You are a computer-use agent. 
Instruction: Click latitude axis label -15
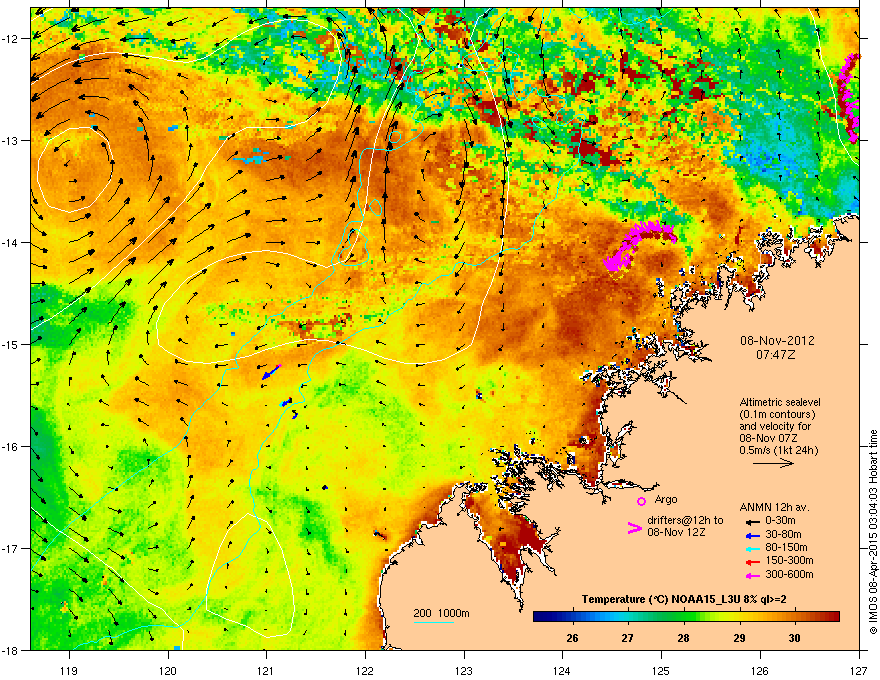[11, 344]
